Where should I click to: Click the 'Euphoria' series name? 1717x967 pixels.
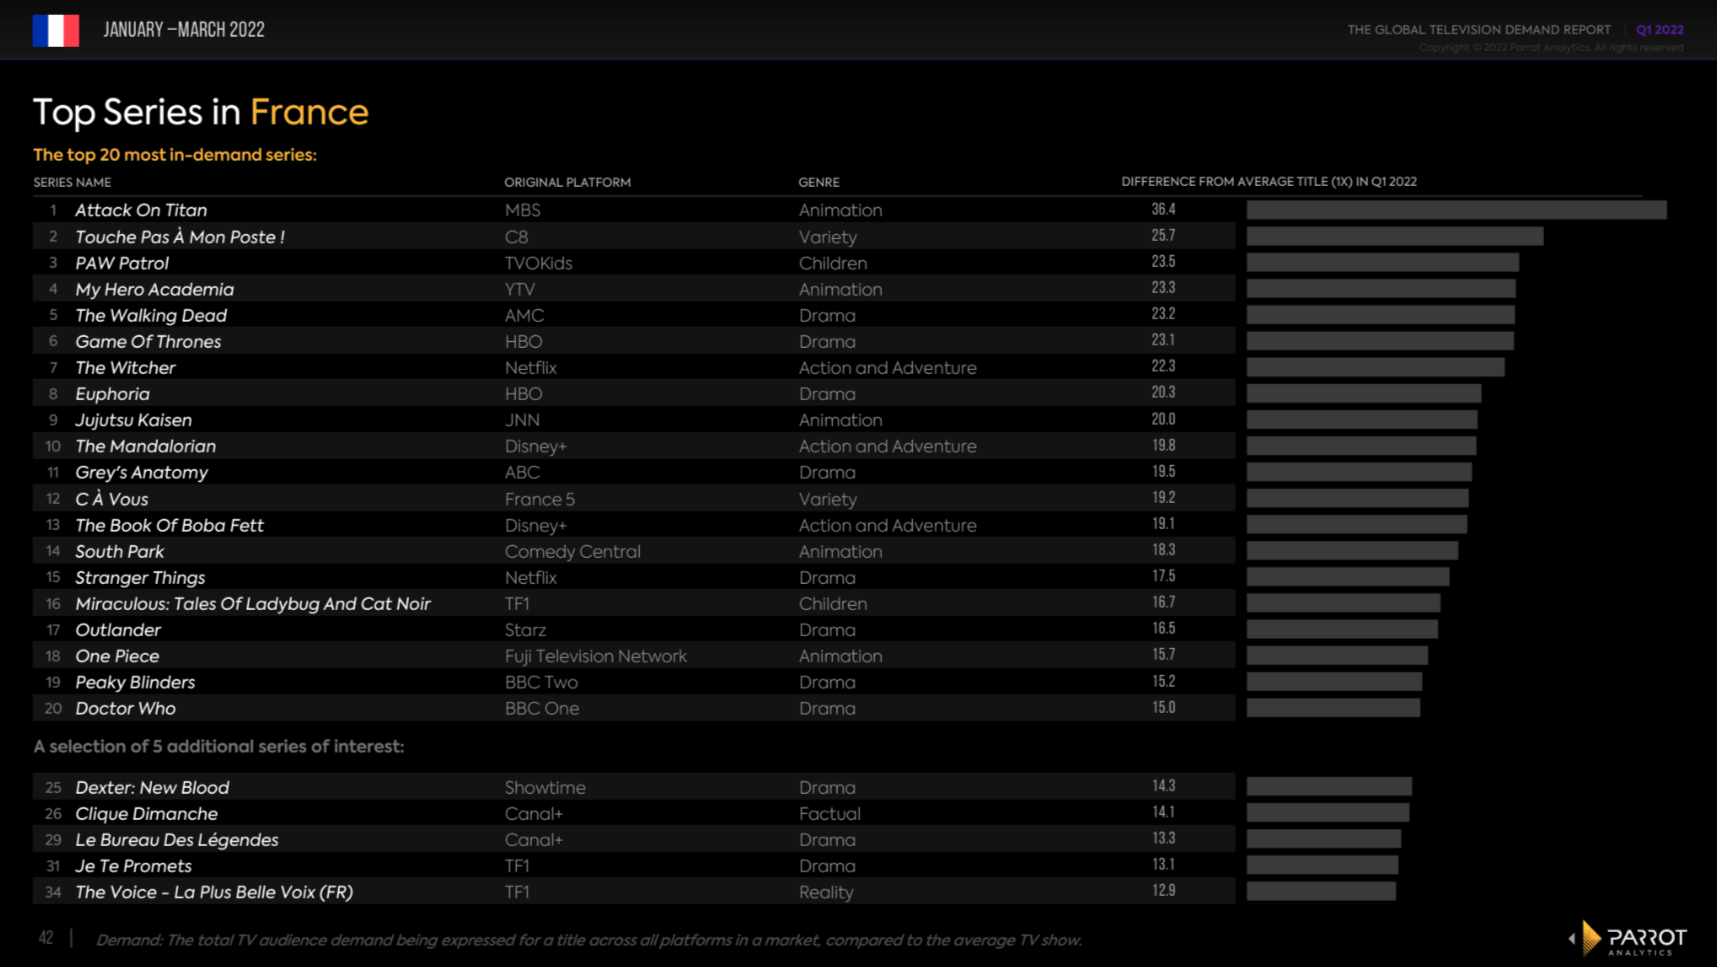pyautogui.click(x=112, y=394)
